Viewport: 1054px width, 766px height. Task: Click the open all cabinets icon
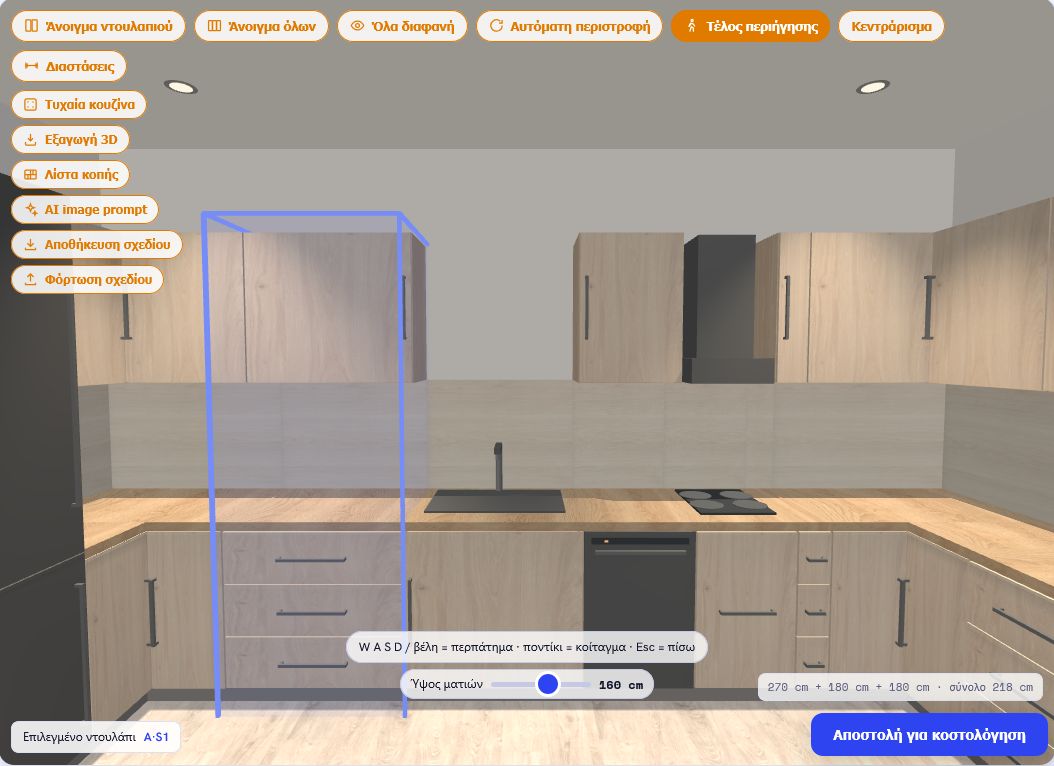coord(214,26)
